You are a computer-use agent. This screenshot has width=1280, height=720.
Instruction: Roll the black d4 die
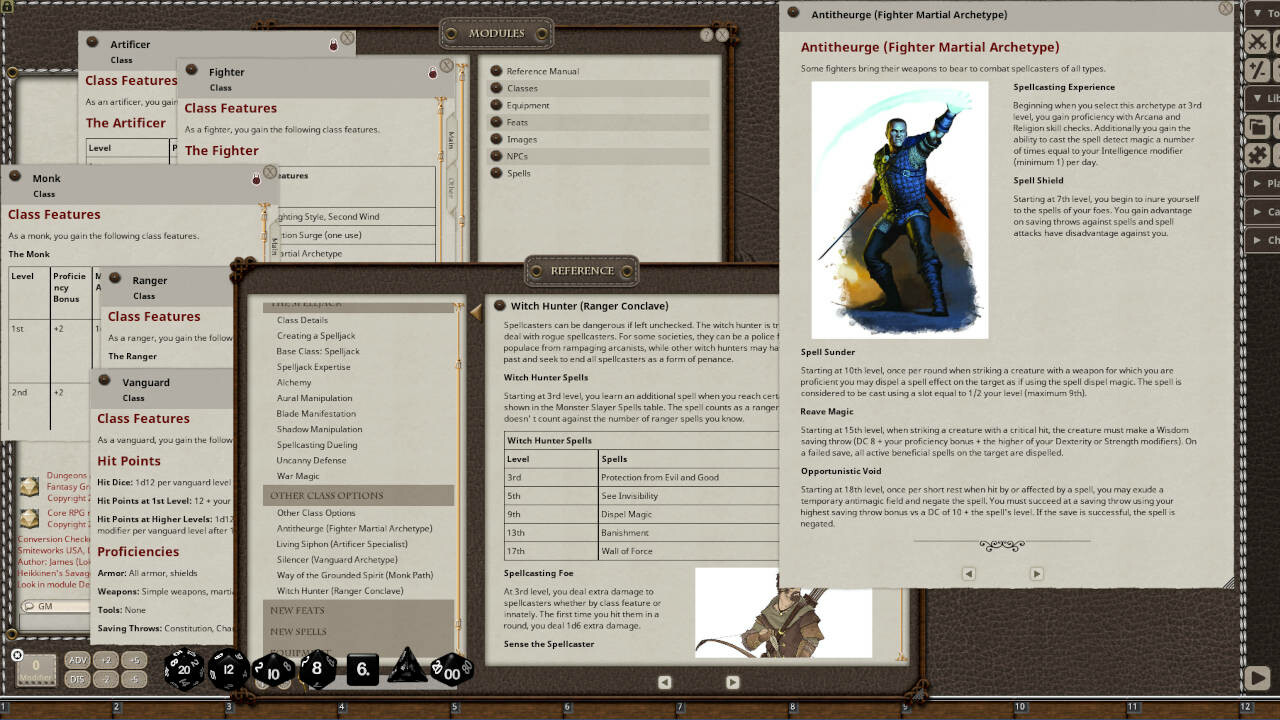pyautogui.click(x=408, y=668)
